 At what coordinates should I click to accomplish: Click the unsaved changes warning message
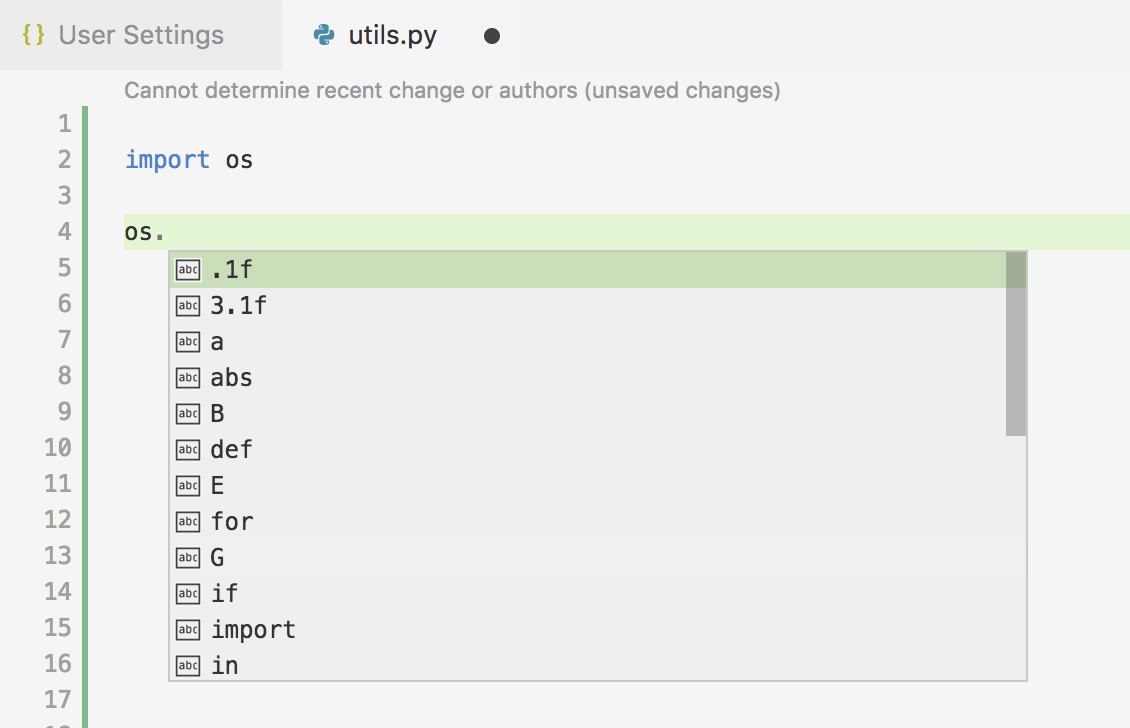[451, 90]
